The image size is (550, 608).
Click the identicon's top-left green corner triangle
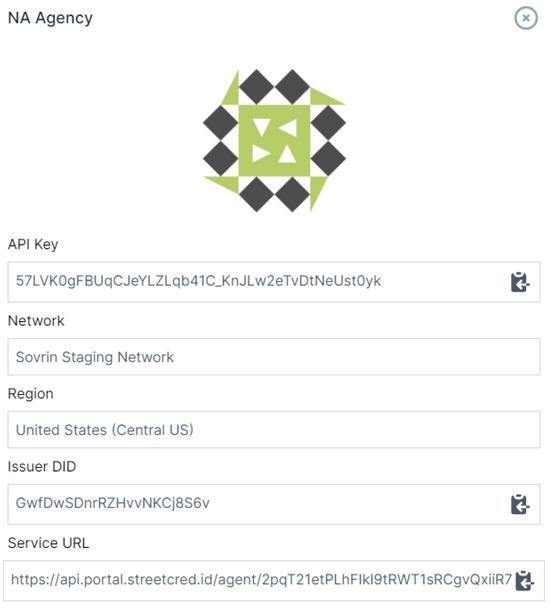(232, 92)
